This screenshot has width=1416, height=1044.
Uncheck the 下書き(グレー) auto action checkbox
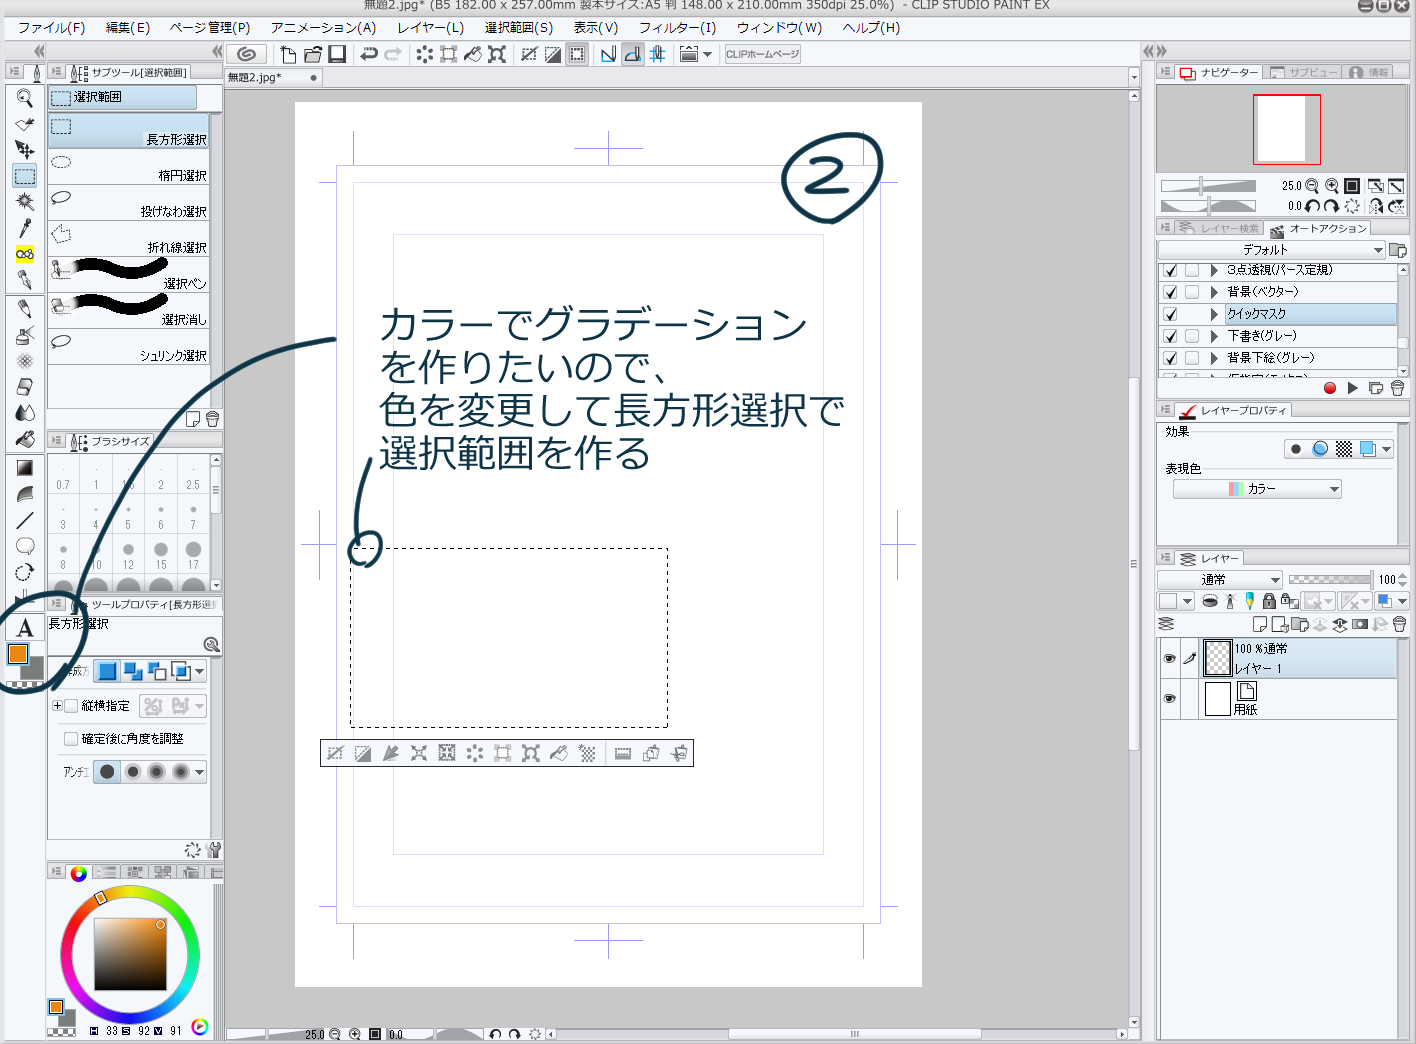(x=1170, y=336)
